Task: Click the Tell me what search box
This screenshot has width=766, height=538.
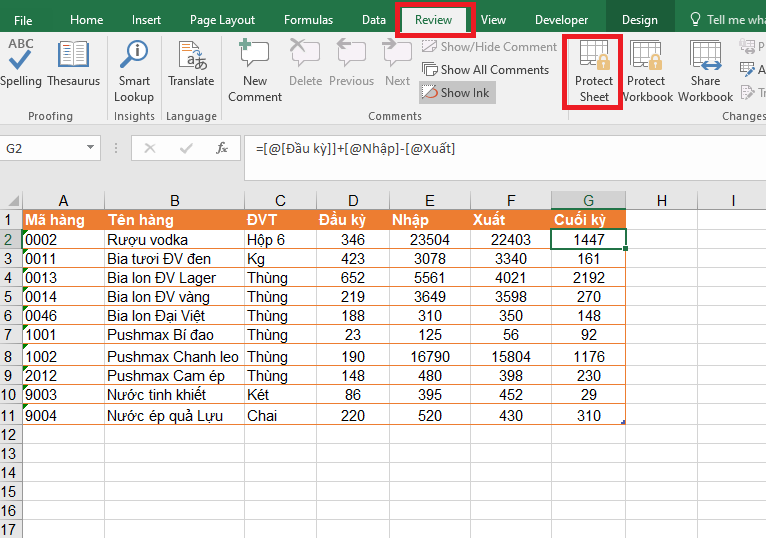Action: click(x=728, y=20)
